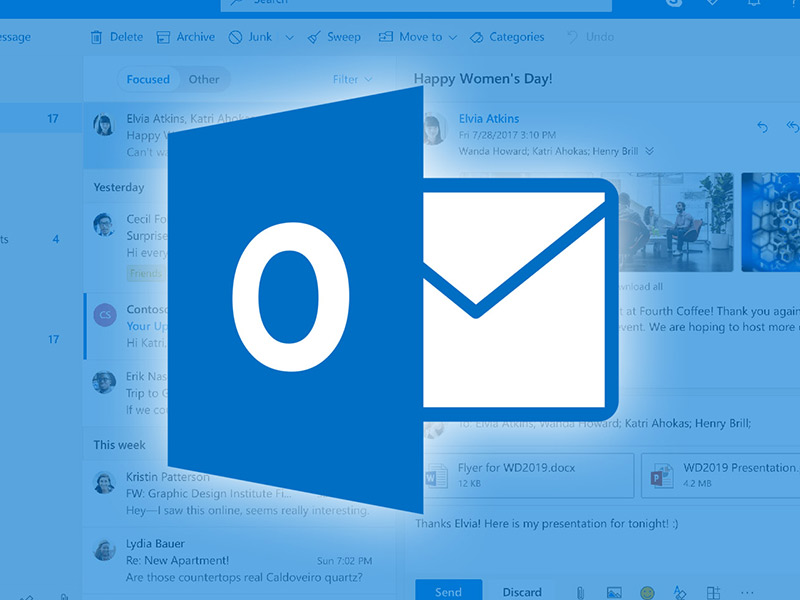The width and height of the screenshot is (800, 600).
Task: Click into the reply body starting 'Thanks Elvia!'
Action: click(546, 524)
